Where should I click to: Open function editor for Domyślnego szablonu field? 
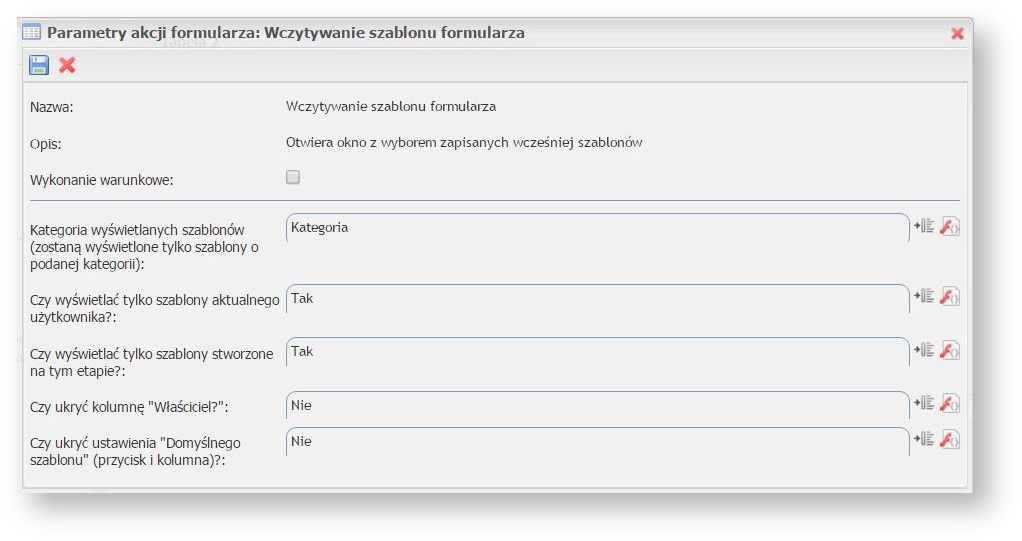pos(950,439)
